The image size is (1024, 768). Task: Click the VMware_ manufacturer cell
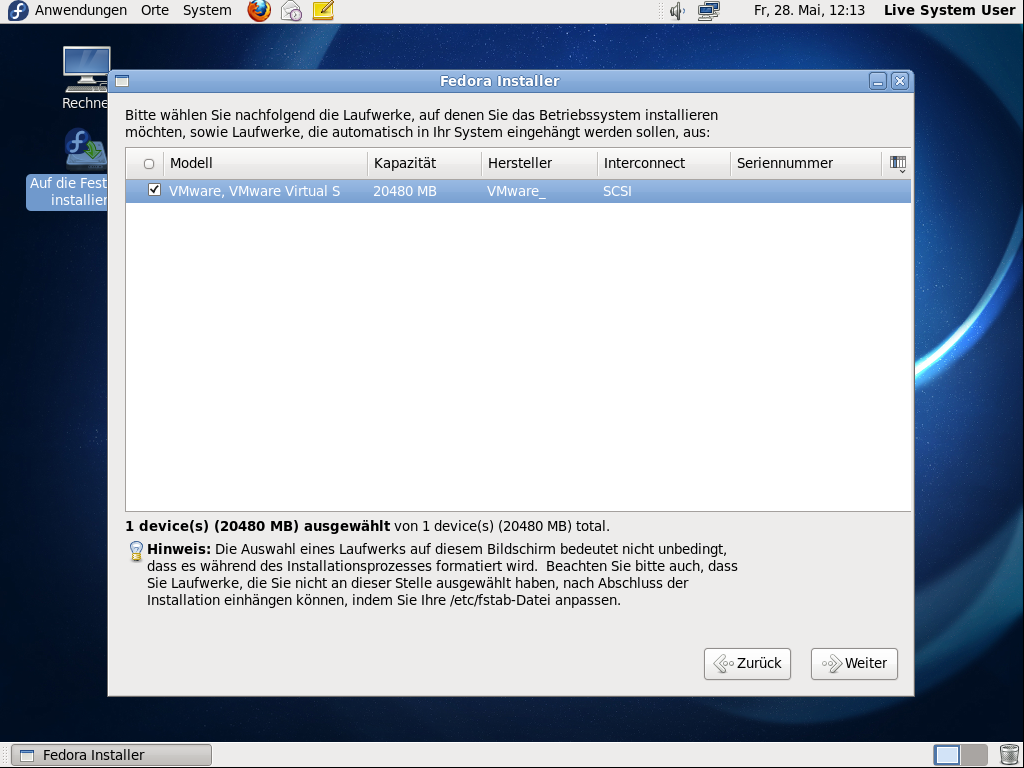(x=516, y=191)
